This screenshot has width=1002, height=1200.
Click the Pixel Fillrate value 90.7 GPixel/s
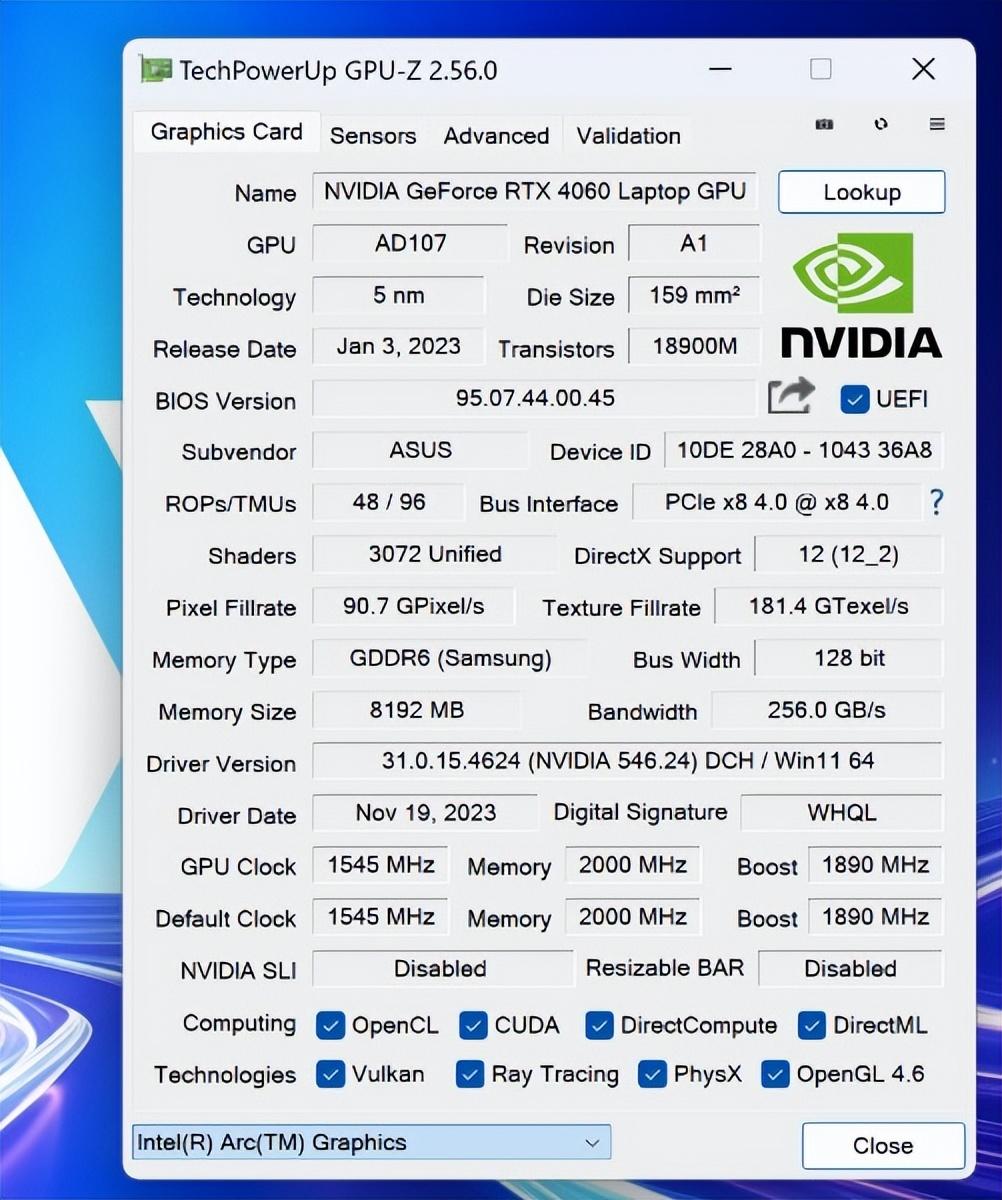[x=413, y=606]
